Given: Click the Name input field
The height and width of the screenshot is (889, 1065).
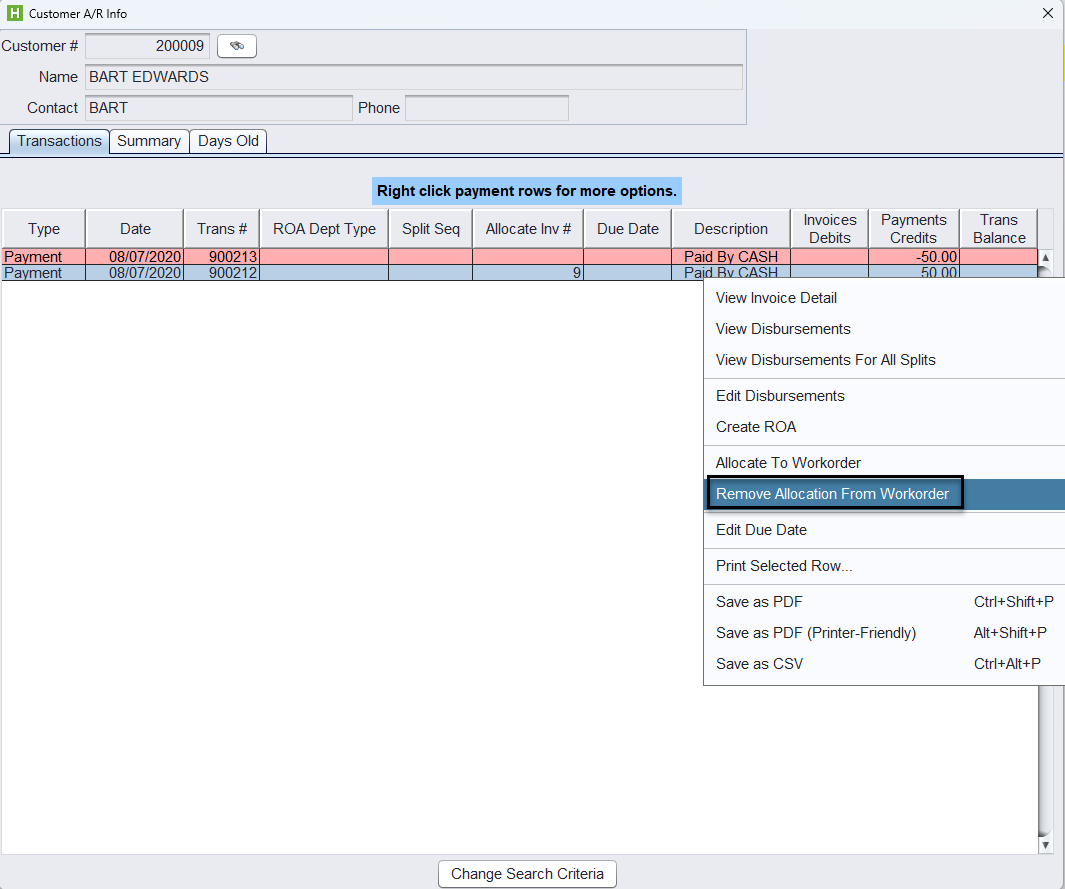Looking at the screenshot, I should [414, 78].
